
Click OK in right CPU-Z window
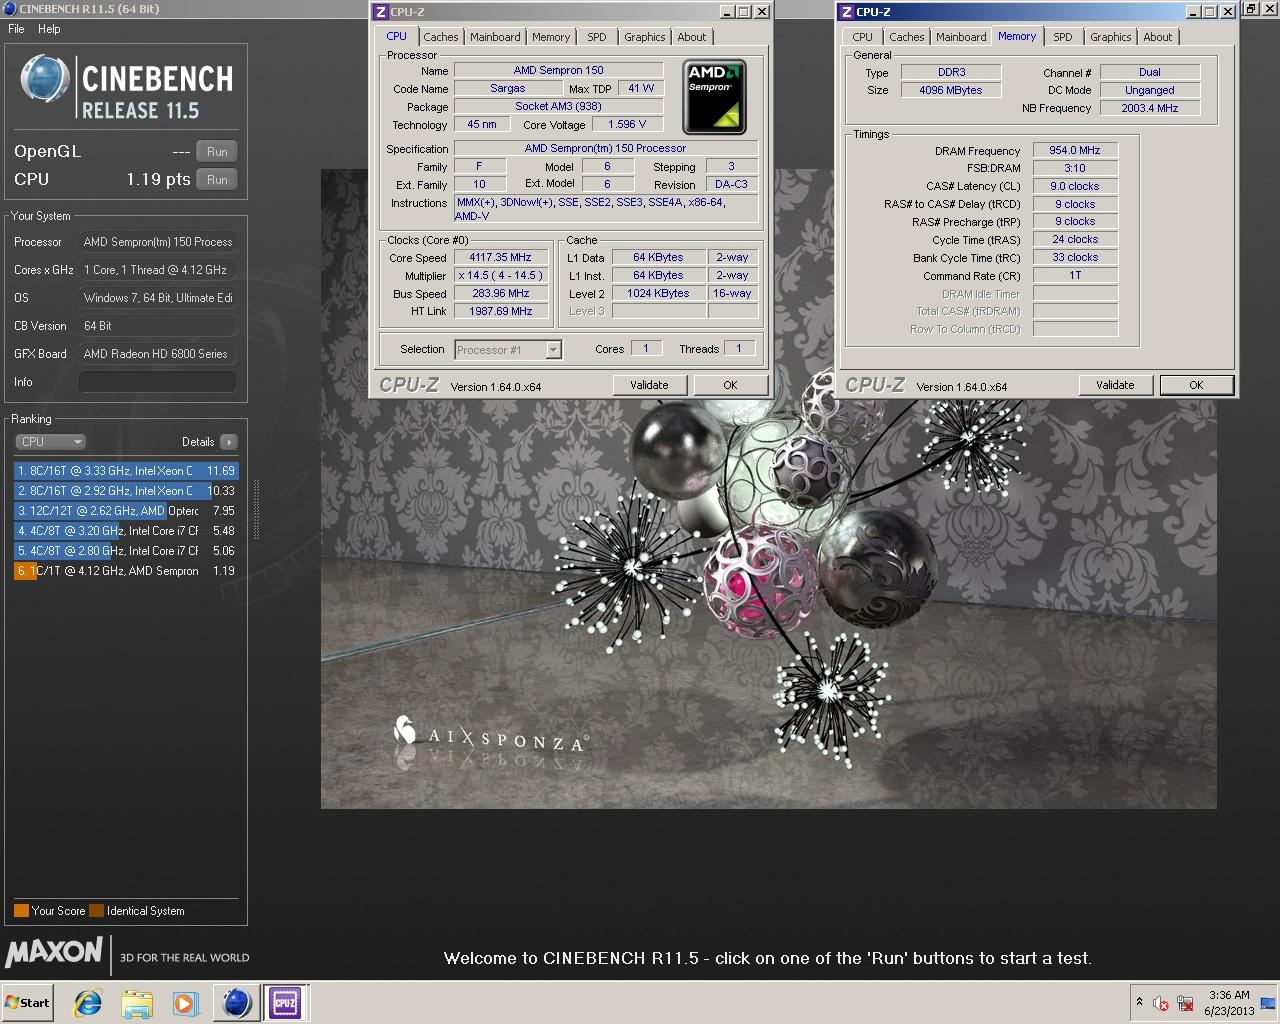point(1196,385)
